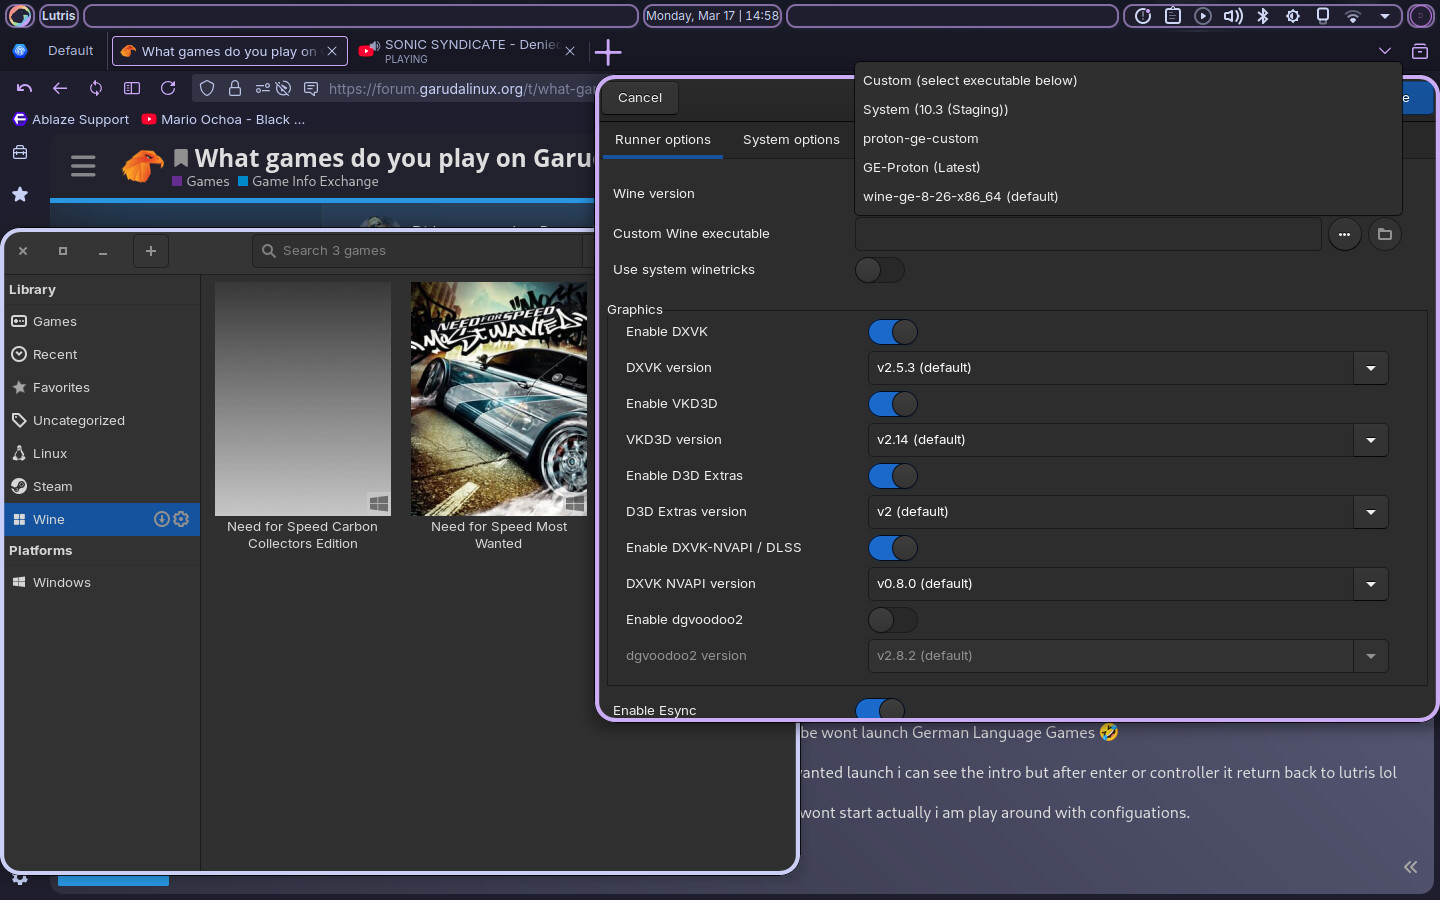Open the Game Info Exchange category link

click(308, 181)
